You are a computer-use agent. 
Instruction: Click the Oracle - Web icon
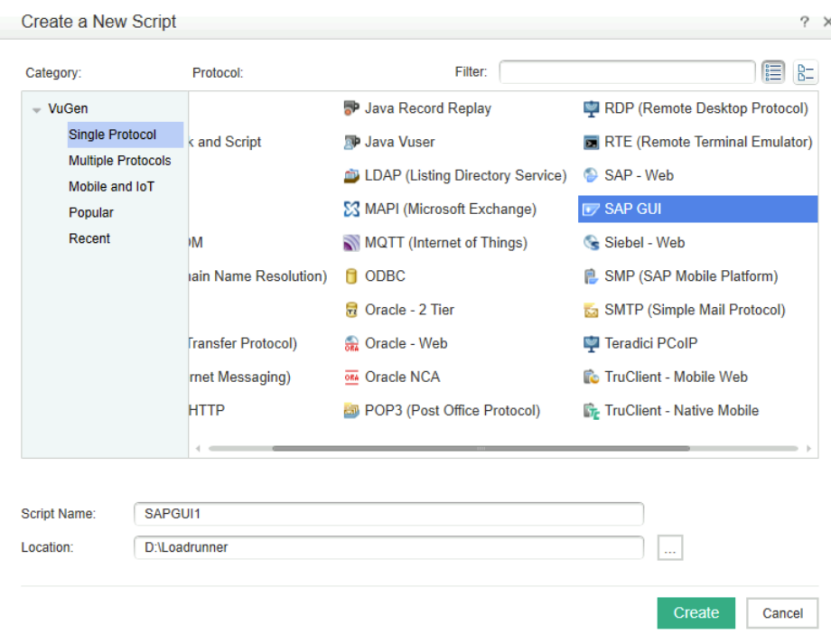click(351, 344)
